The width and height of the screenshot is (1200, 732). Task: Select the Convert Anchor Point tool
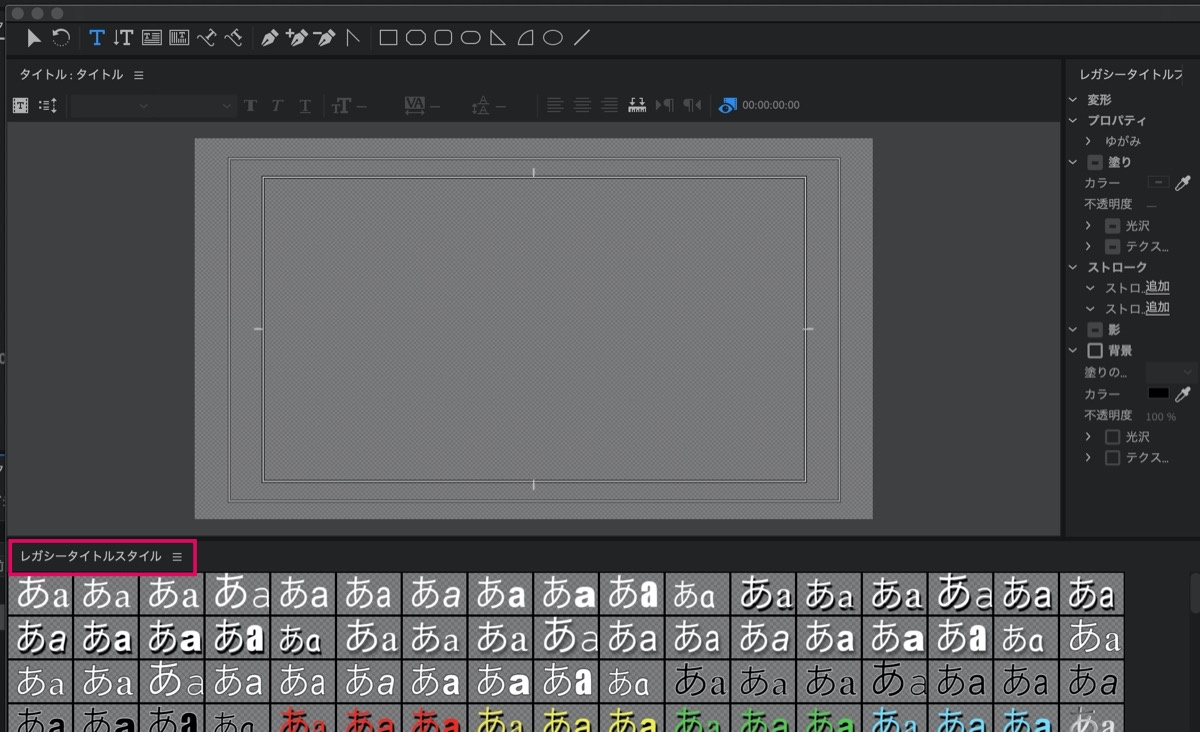click(352, 38)
